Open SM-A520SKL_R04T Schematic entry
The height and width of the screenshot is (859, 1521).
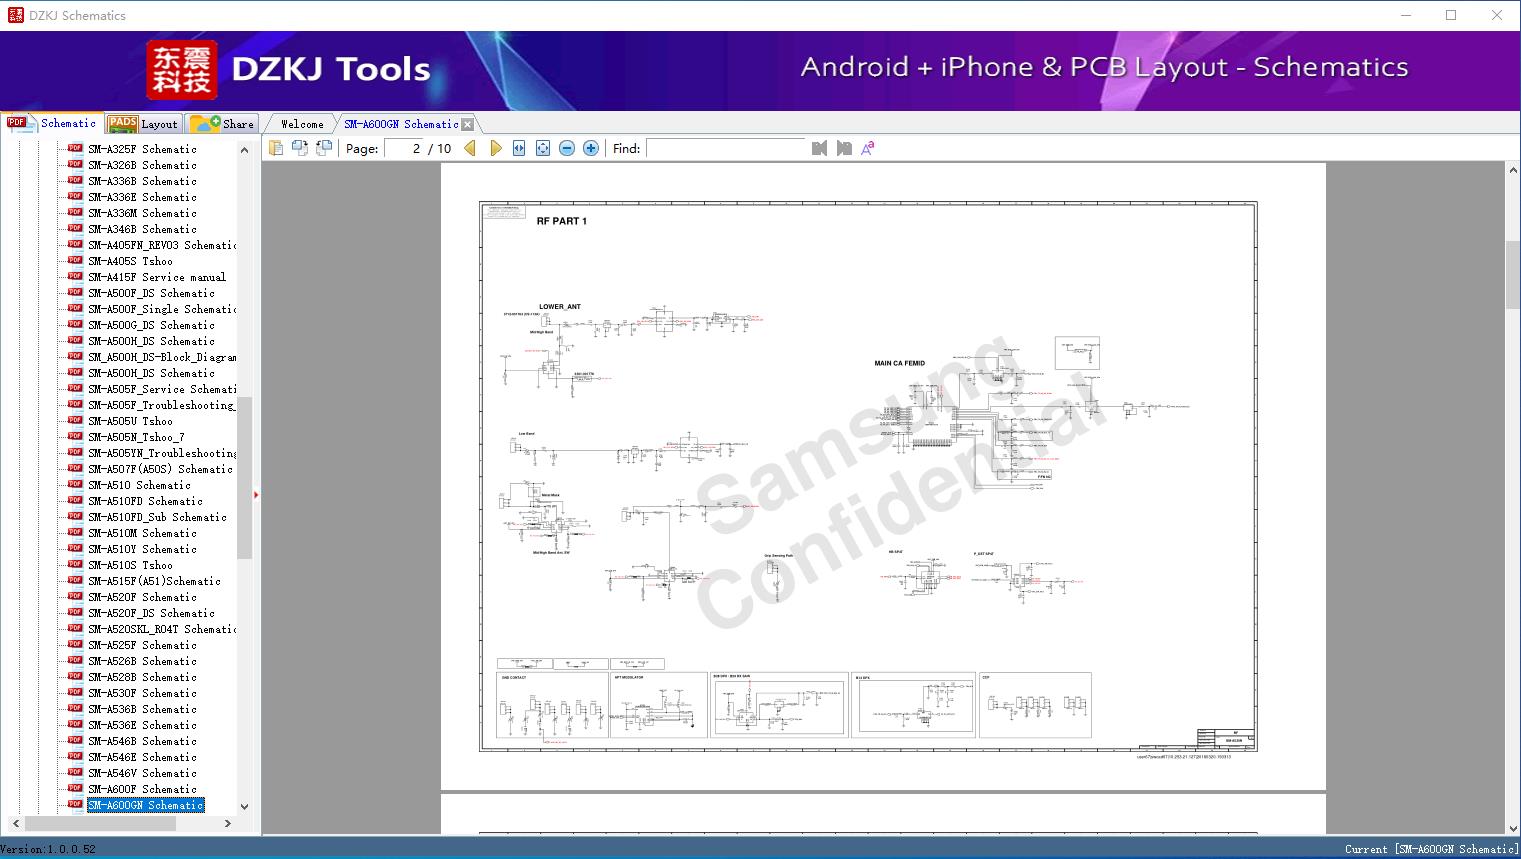coord(162,629)
